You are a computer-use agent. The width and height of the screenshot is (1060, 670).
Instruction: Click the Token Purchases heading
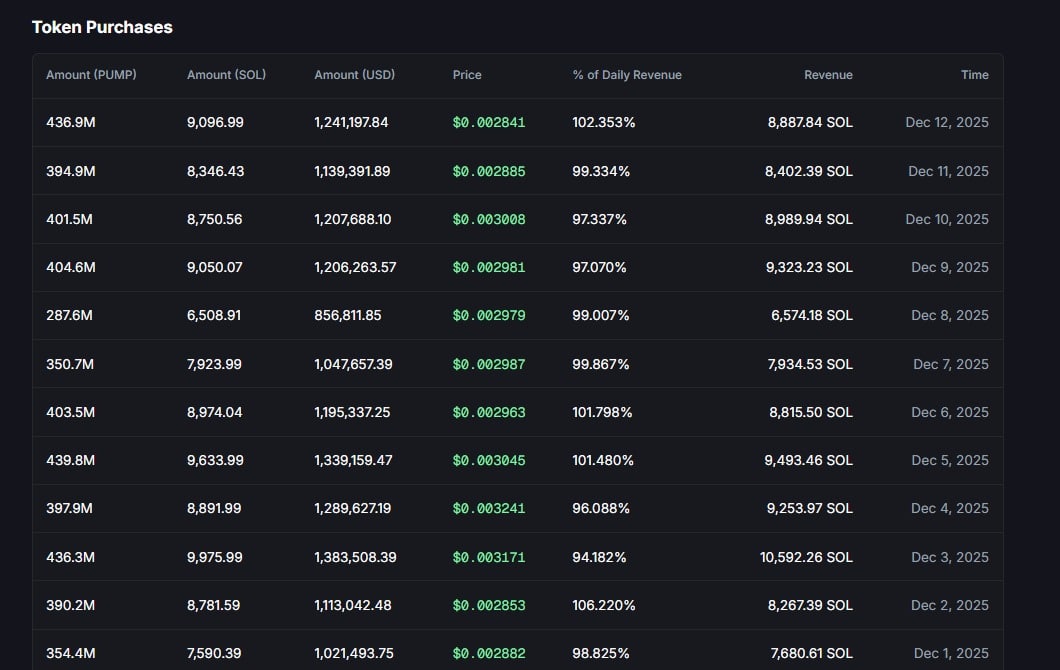(101, 27)
